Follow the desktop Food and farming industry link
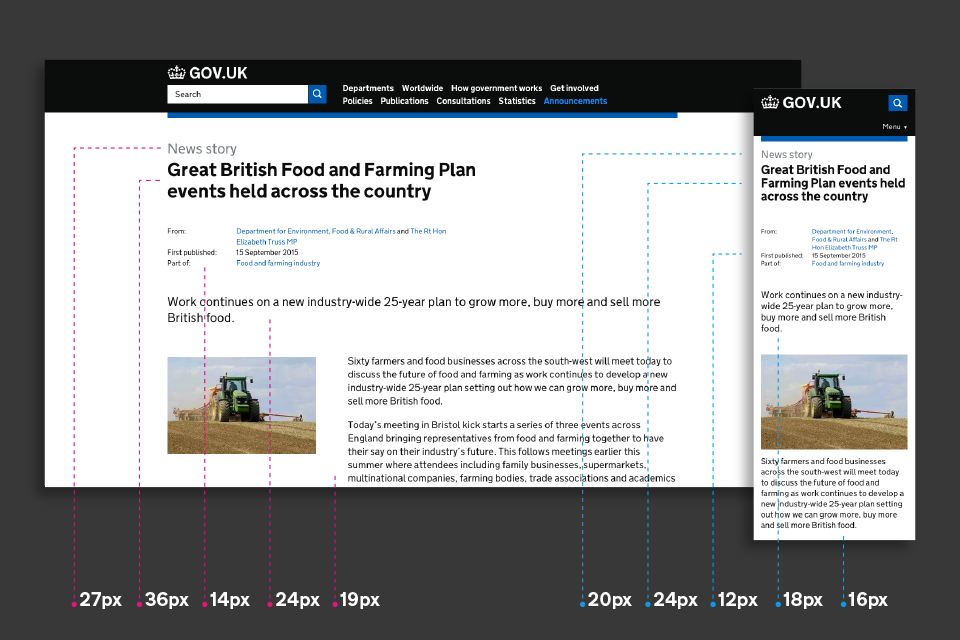Screen dimensions: 960x640 click(x=278, y=263)
